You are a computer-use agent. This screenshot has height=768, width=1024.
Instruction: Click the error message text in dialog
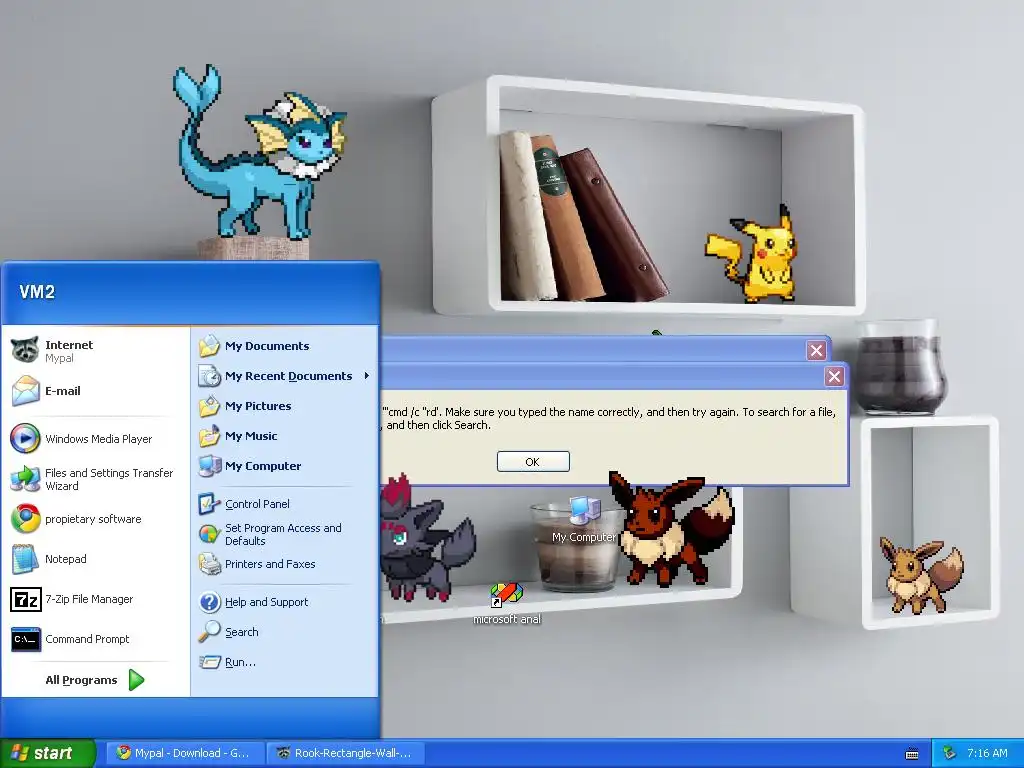tap(609, 419)
